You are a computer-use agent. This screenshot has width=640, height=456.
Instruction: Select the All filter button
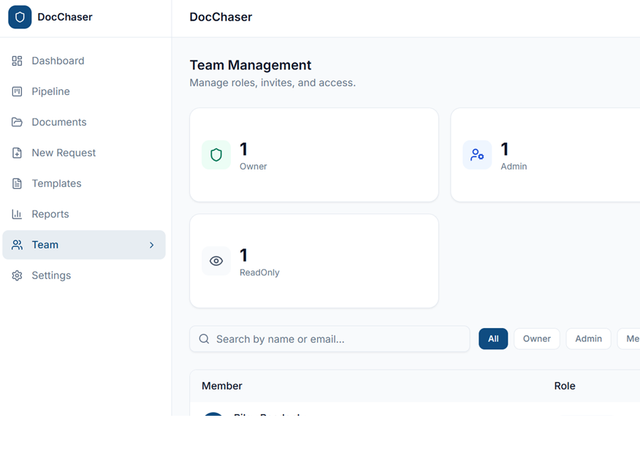click(493, 339)
